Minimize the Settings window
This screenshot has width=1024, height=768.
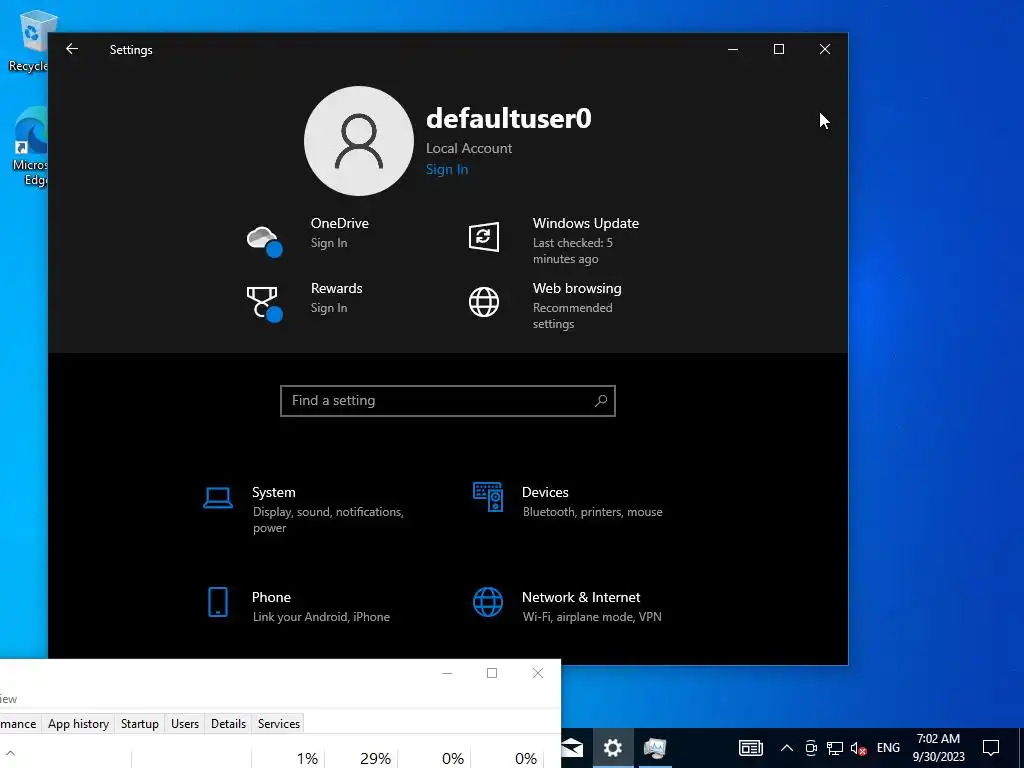tap(733, 49)
